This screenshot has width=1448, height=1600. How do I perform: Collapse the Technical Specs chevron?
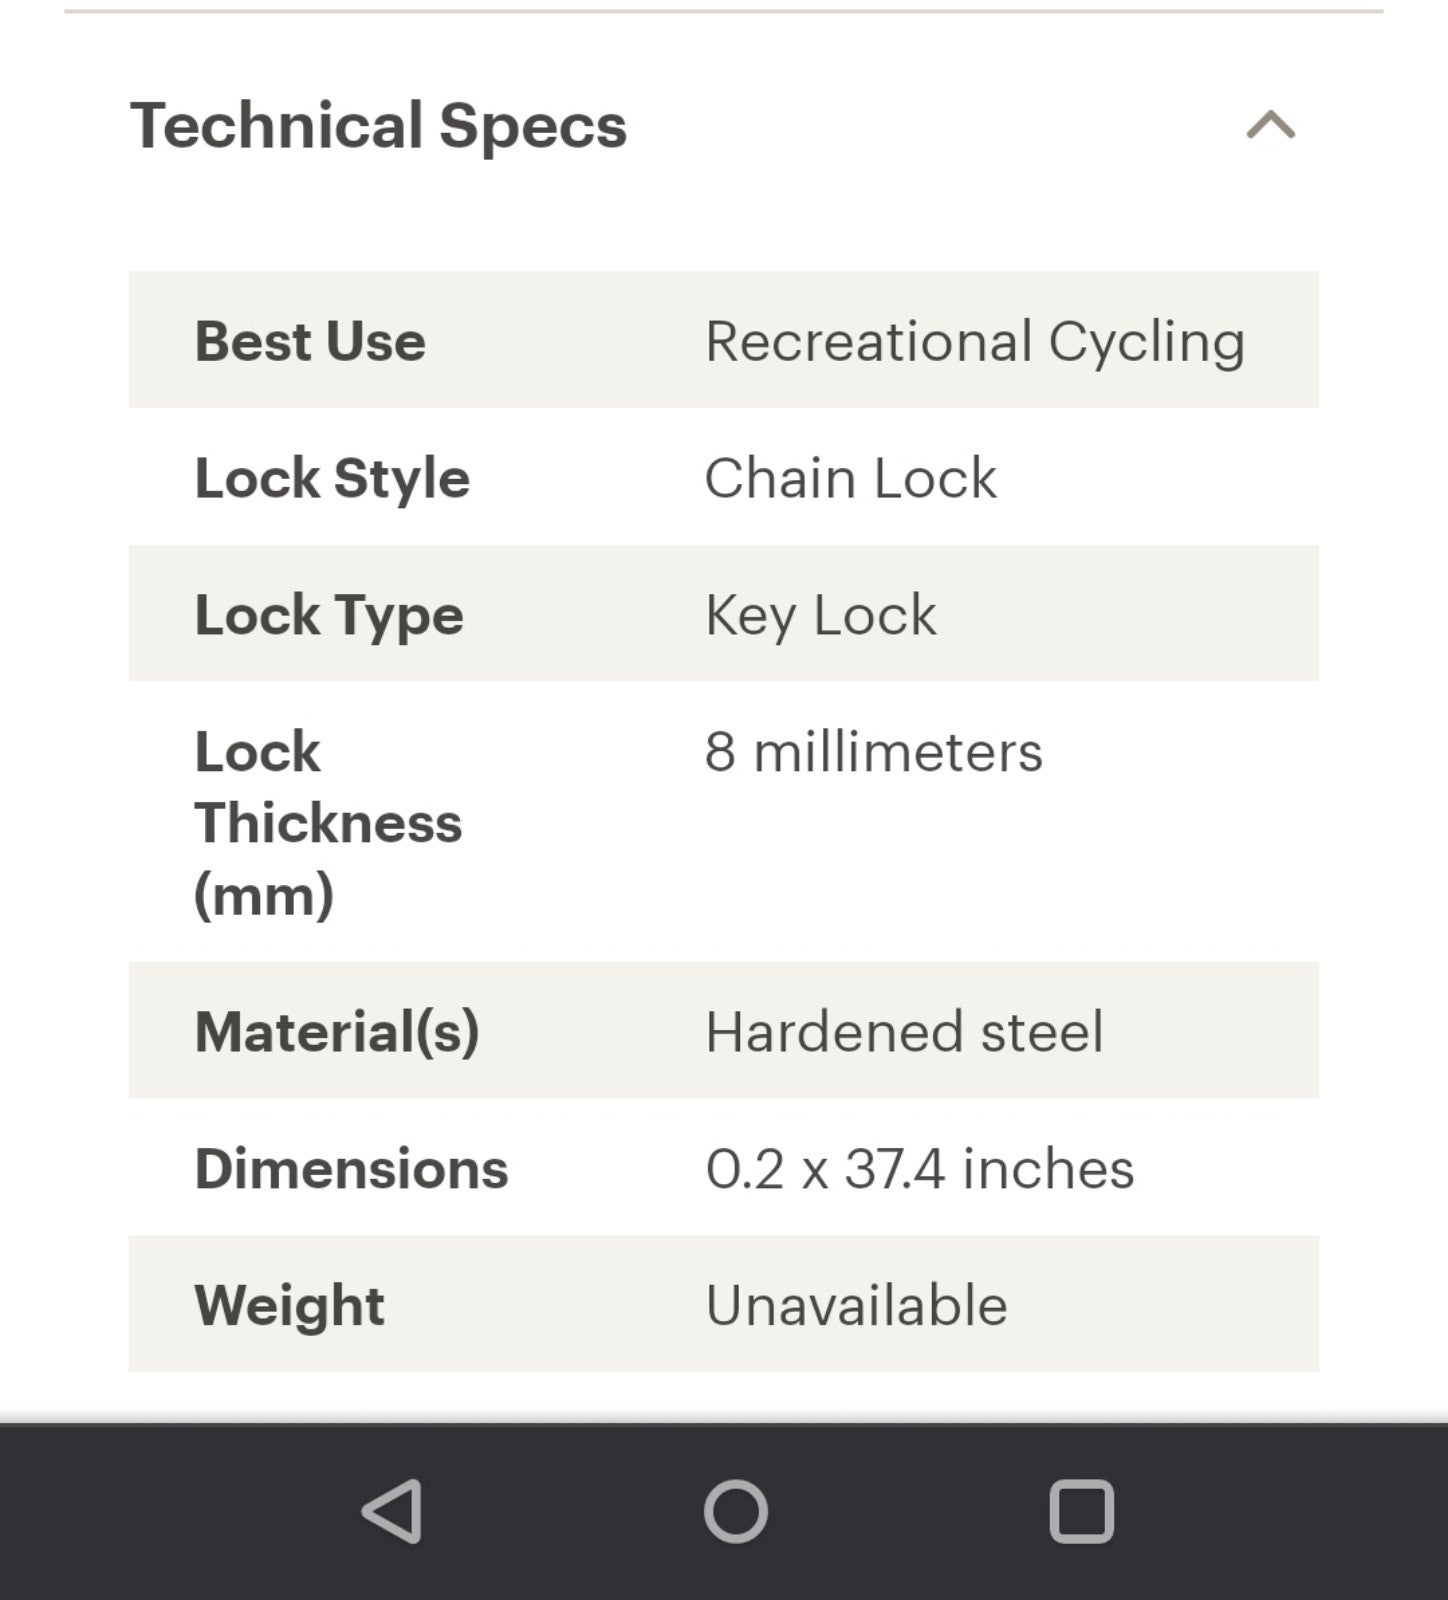tap(1270, 125)
